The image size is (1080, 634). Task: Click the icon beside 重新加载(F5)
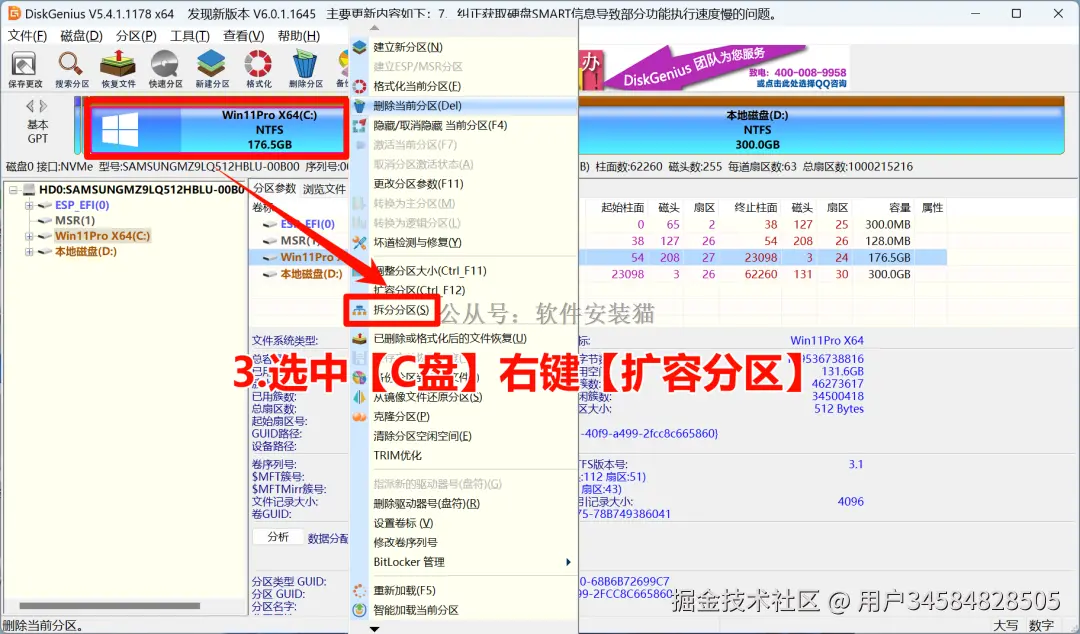click(360, 591)
